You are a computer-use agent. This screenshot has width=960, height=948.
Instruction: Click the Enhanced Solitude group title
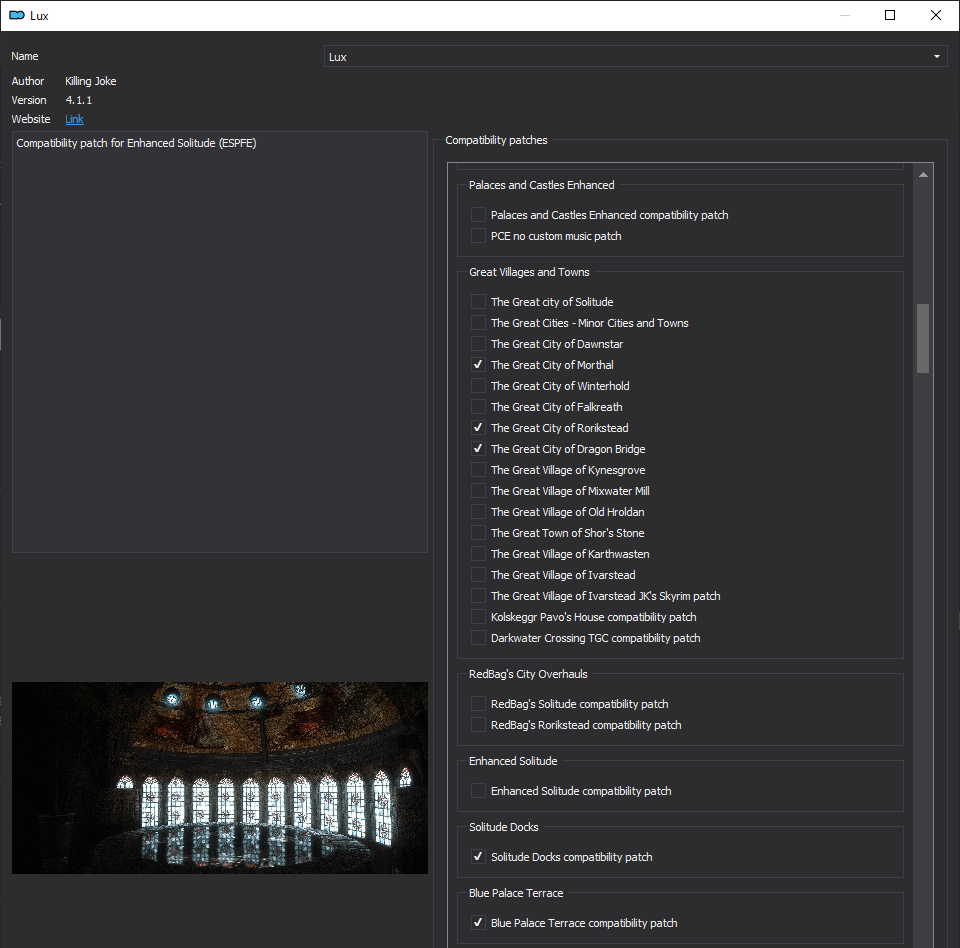coord(513,761)
